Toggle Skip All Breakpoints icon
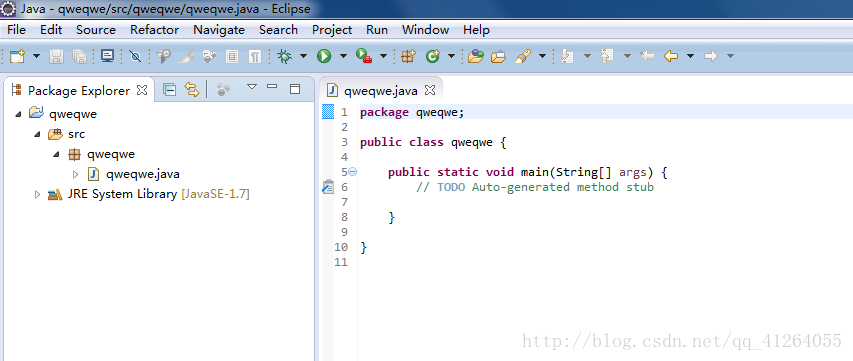Viewport: 853px width, 361px height. click(x=135, y=56)
